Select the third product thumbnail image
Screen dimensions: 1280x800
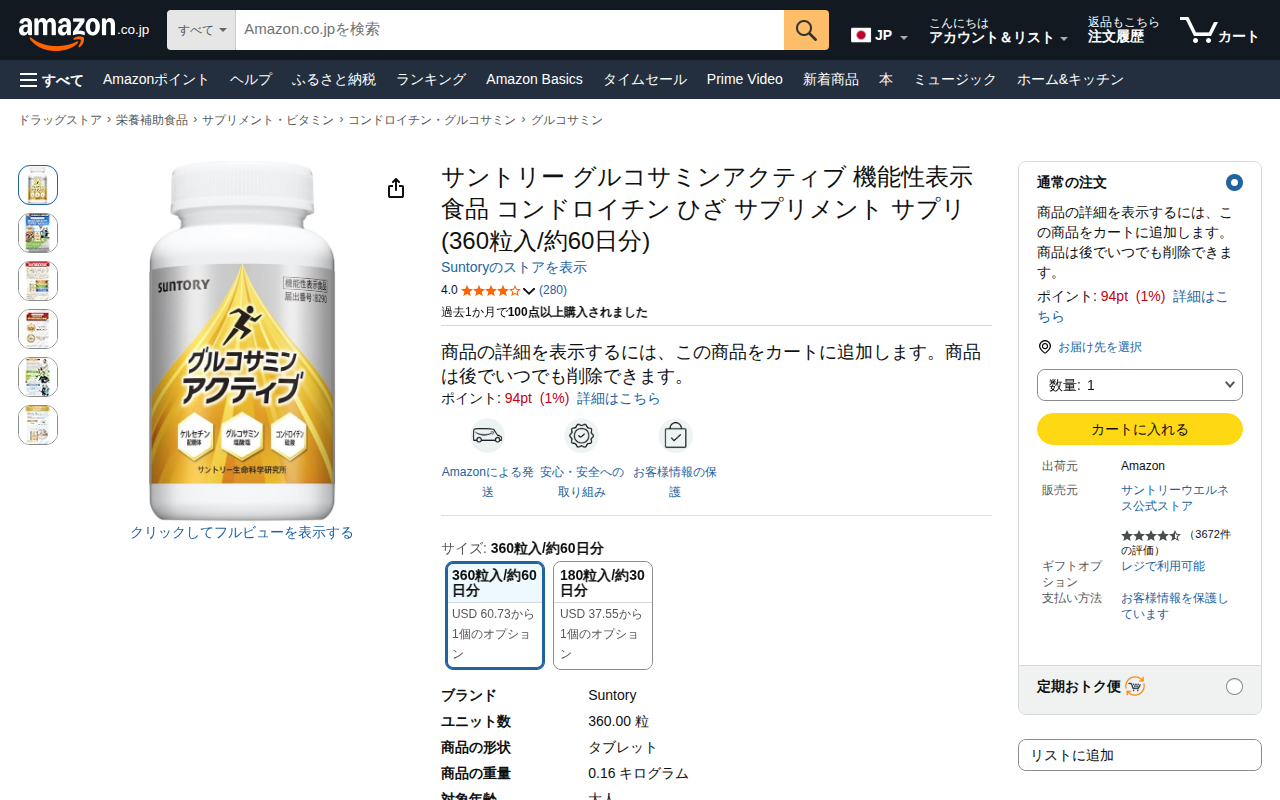coord(38,281)
